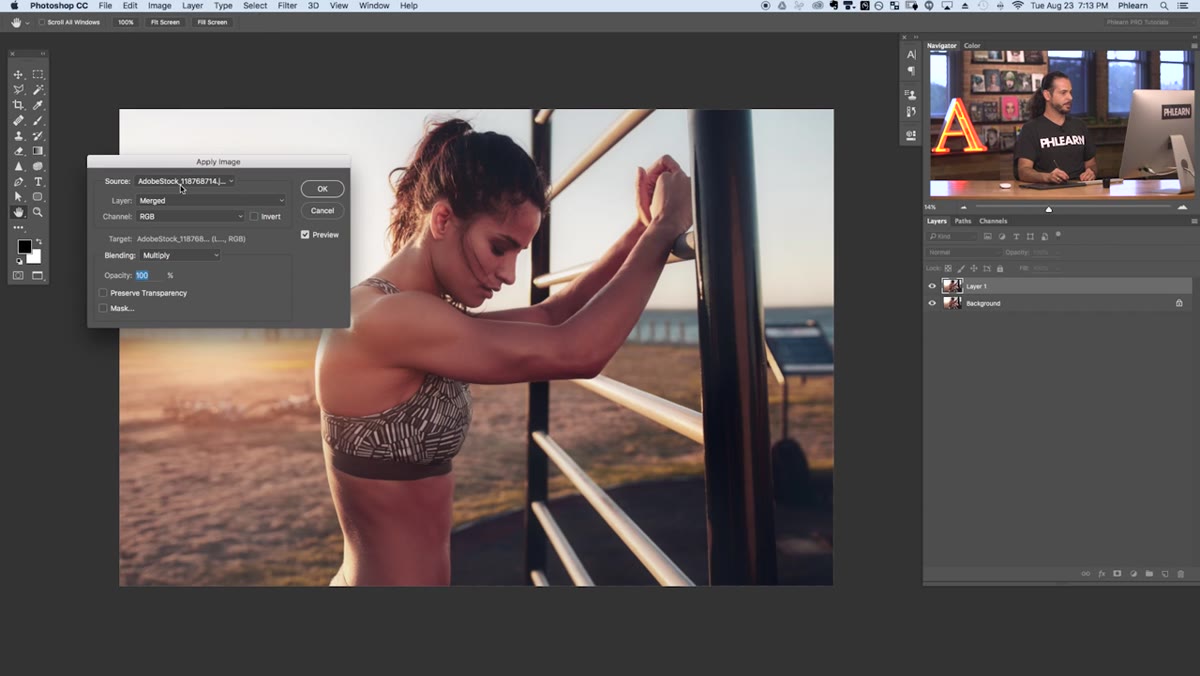Select the Magic Wand tool
1200x676 pixels.
pos(38,90)
